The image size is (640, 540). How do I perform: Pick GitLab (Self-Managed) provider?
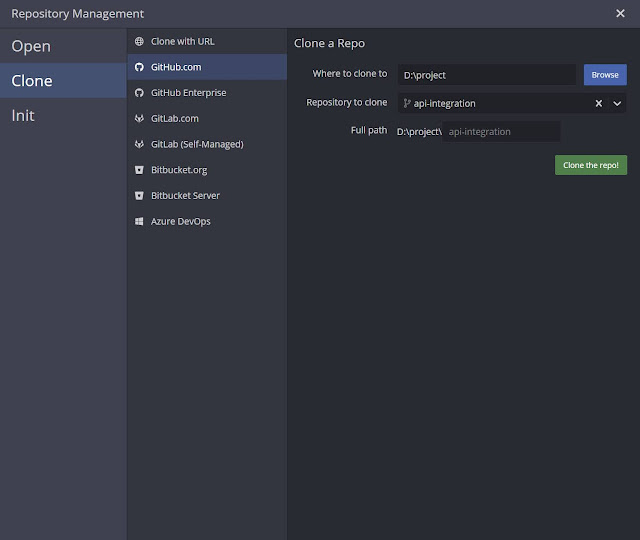point(207,144)
